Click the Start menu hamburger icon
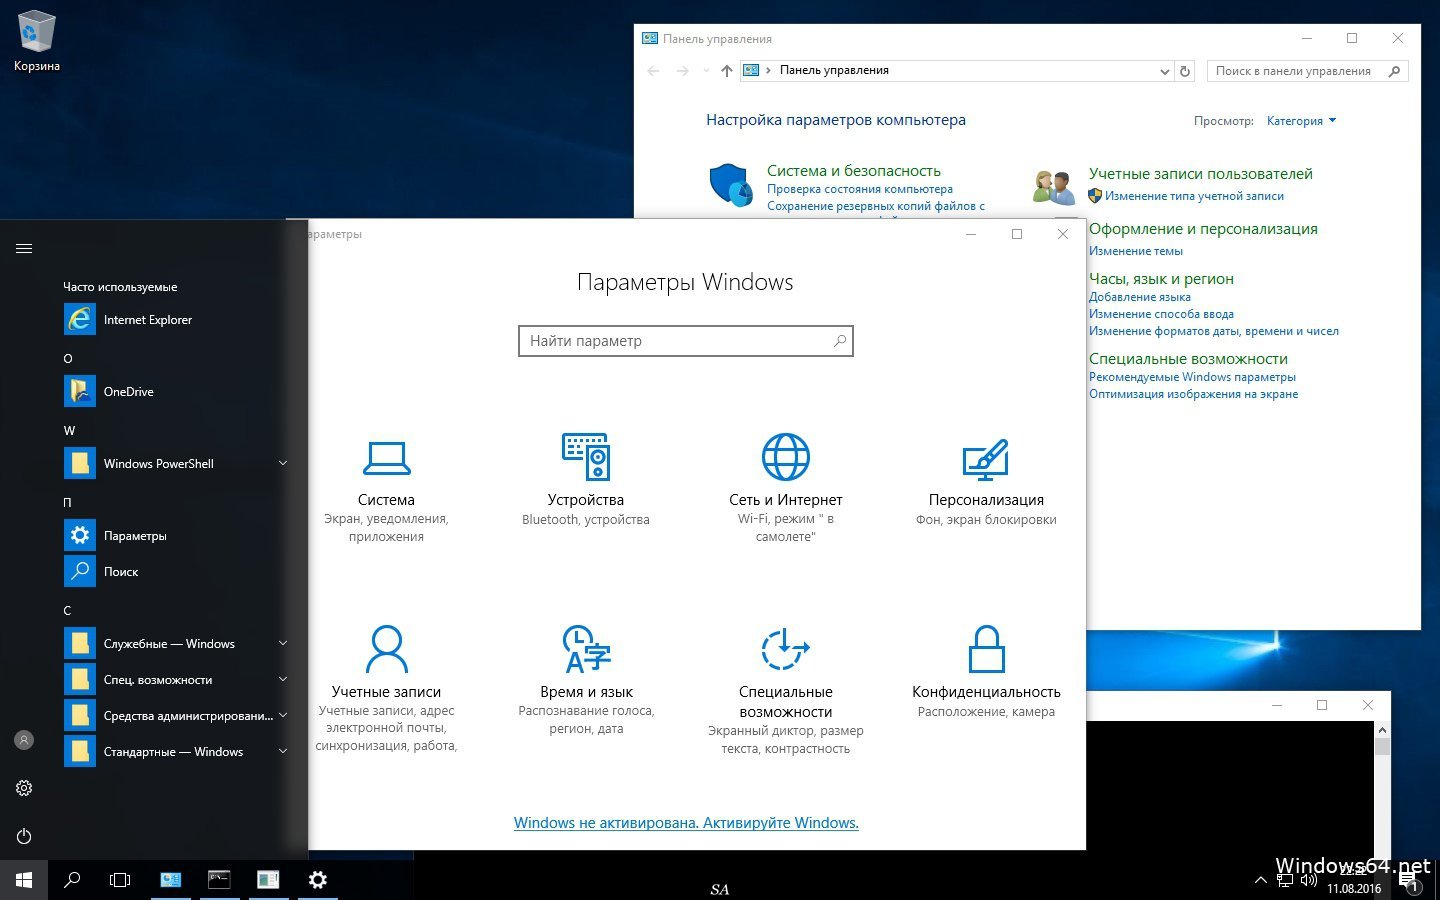 (x=24, y=248)
